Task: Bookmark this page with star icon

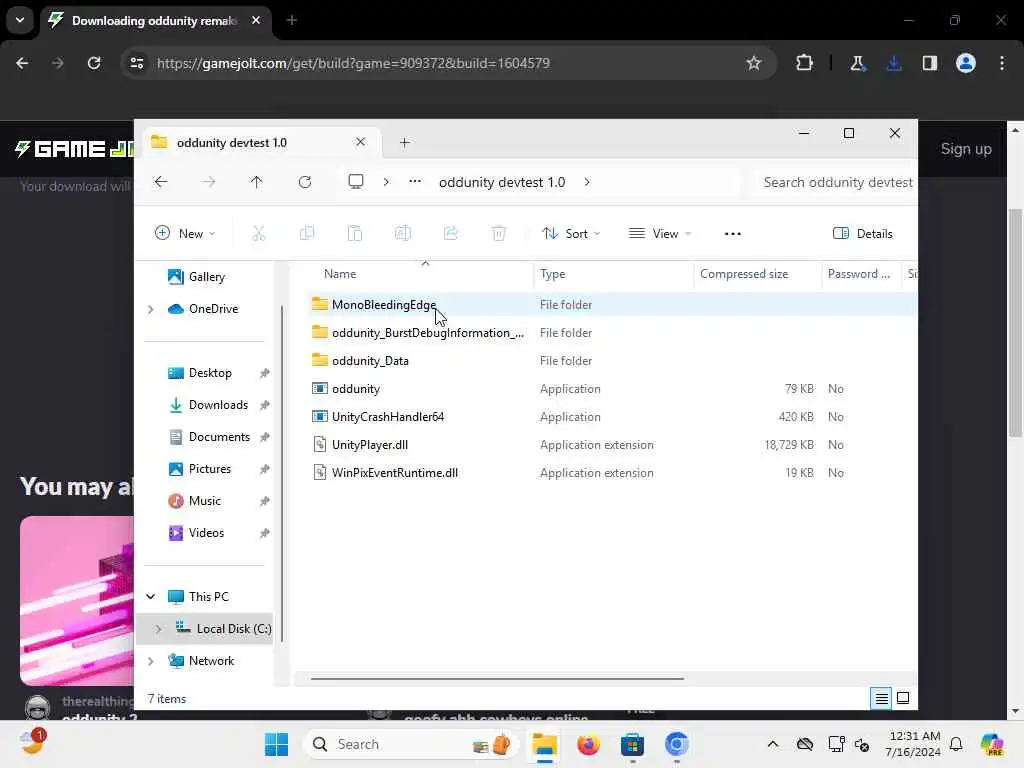Action: click(x=754, y=63)
